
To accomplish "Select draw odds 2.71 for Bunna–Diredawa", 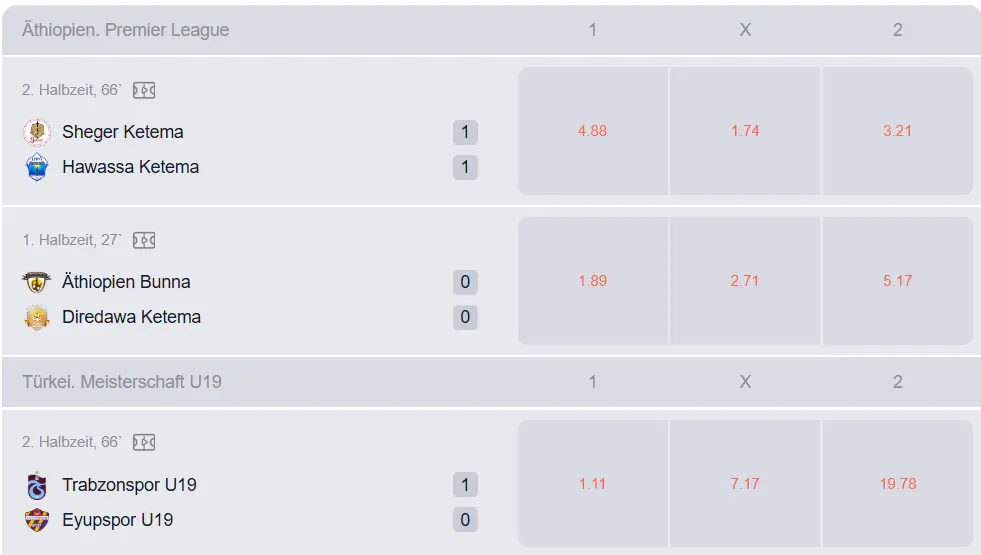I will pos(745,281).
